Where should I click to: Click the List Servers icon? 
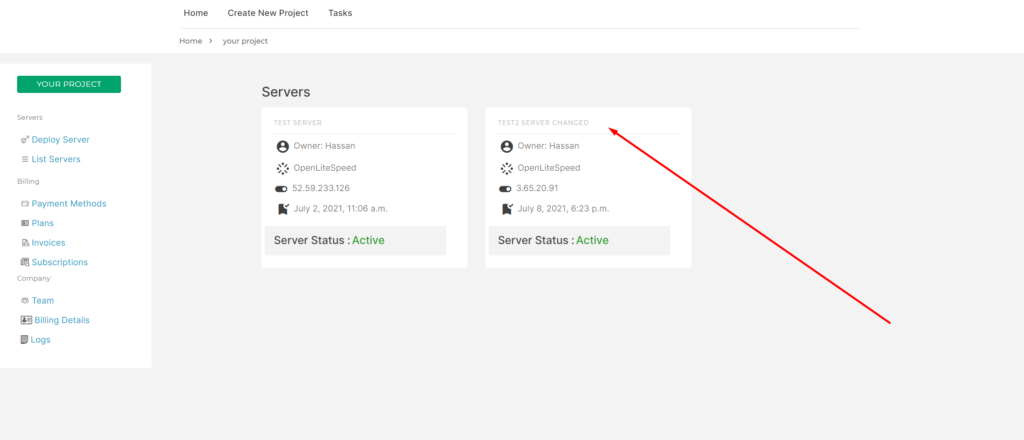coord(25,159)
